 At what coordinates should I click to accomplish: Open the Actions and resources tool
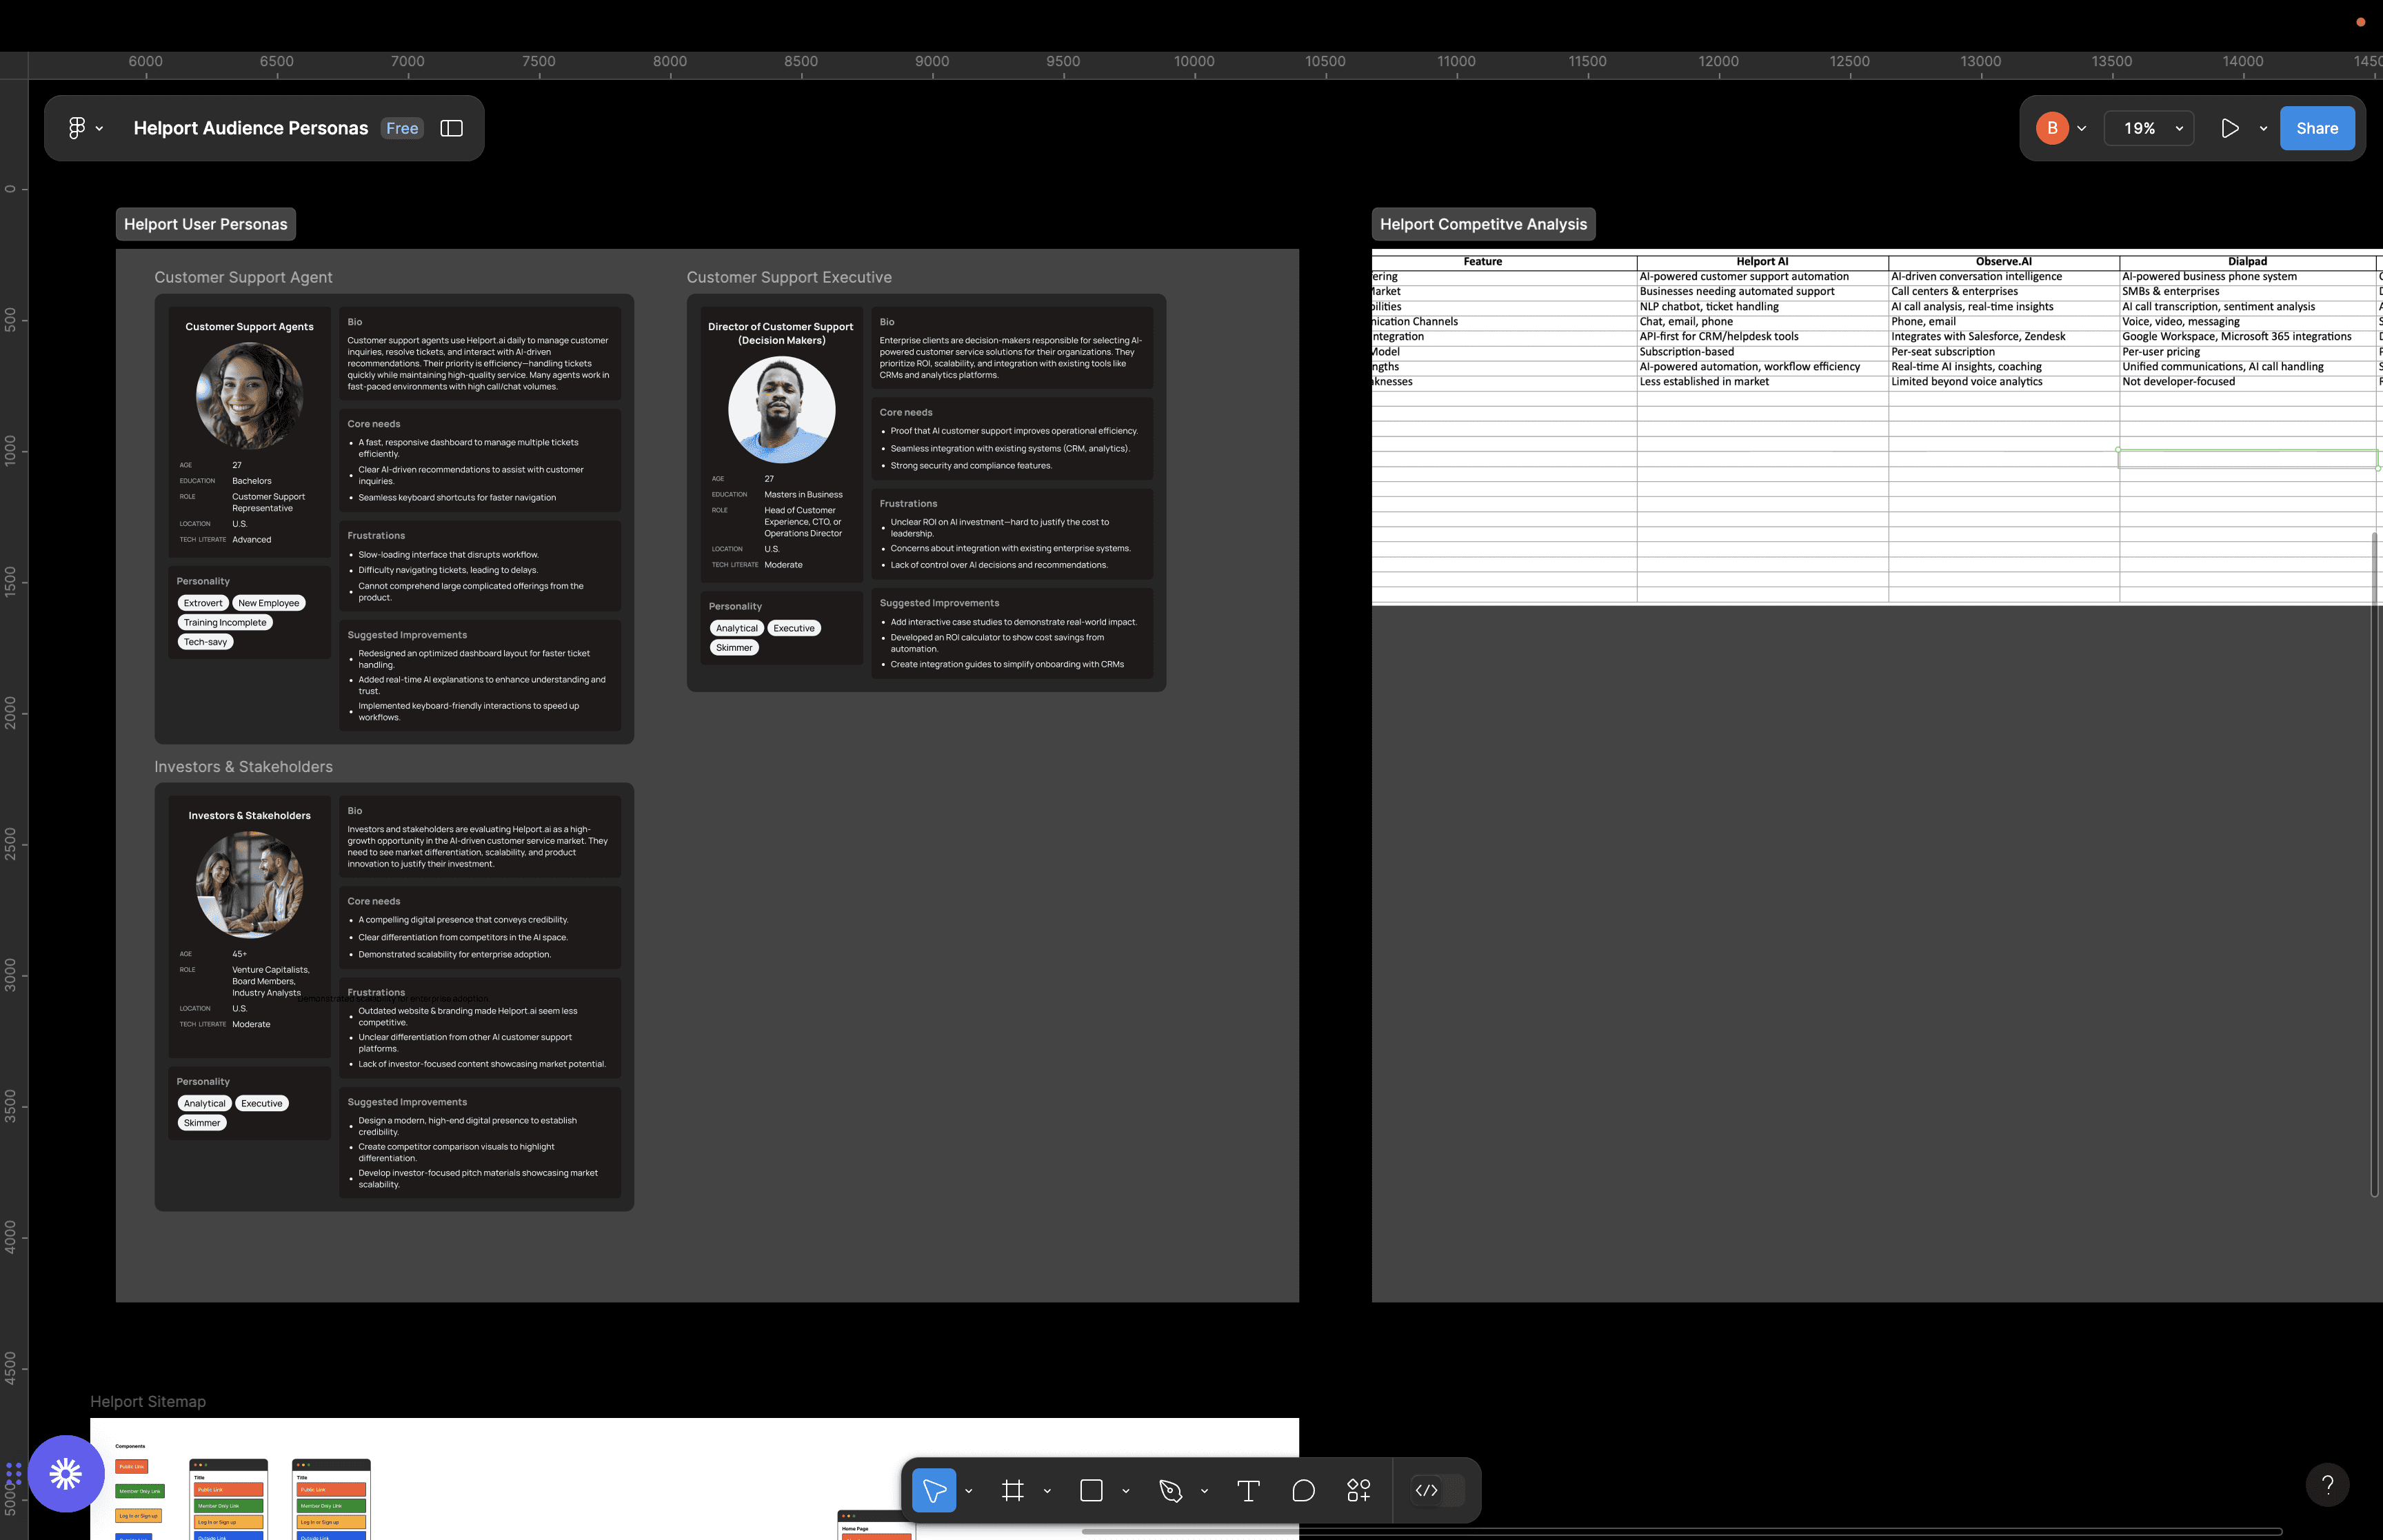click(1358, 1491)
